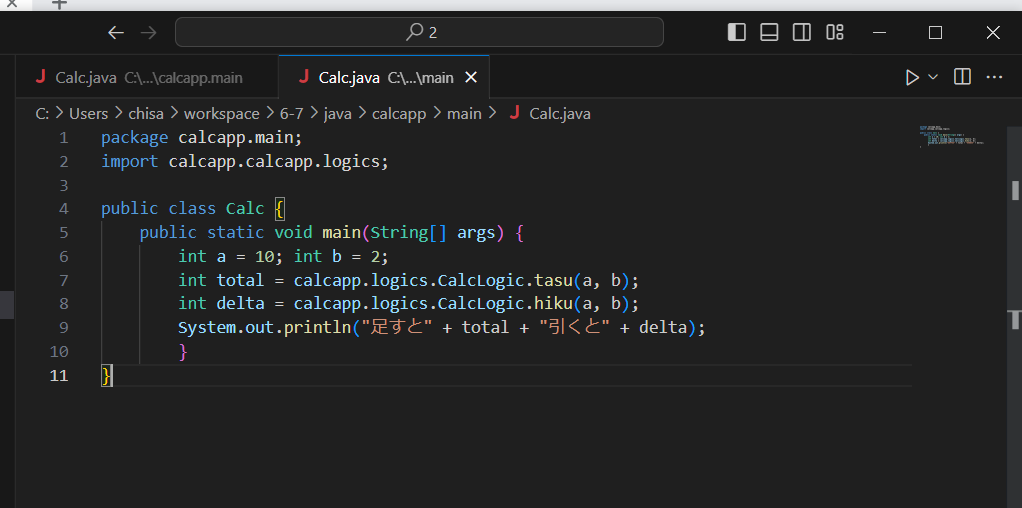Viewport: 1022px width, 508px height.
Task: Open the editor More Actions ellipsis
Action: pos(994,77)
